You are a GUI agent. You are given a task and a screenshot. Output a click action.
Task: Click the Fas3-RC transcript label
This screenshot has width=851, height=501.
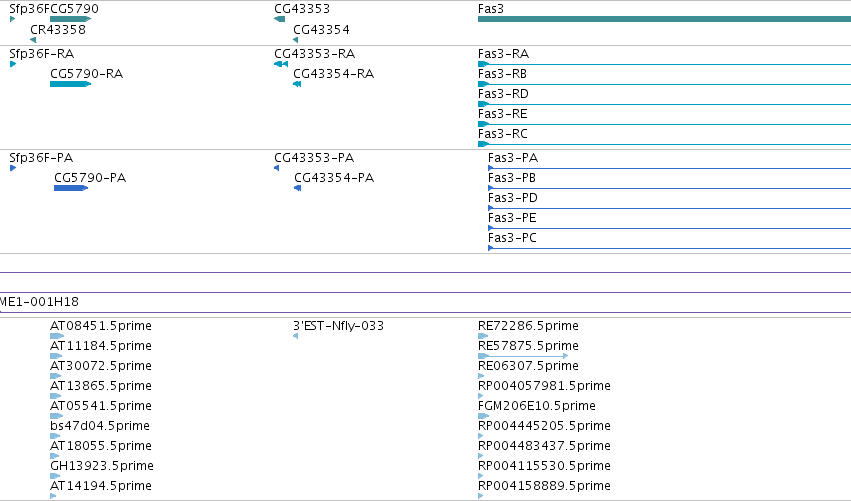tap(503, 134)
